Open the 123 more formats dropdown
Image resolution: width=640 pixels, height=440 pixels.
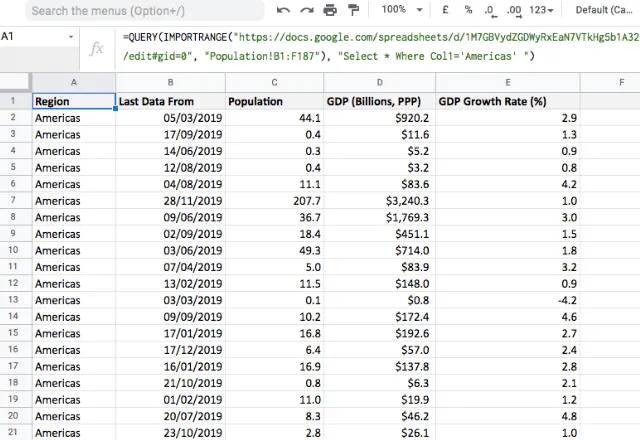(x=543, y=11)
